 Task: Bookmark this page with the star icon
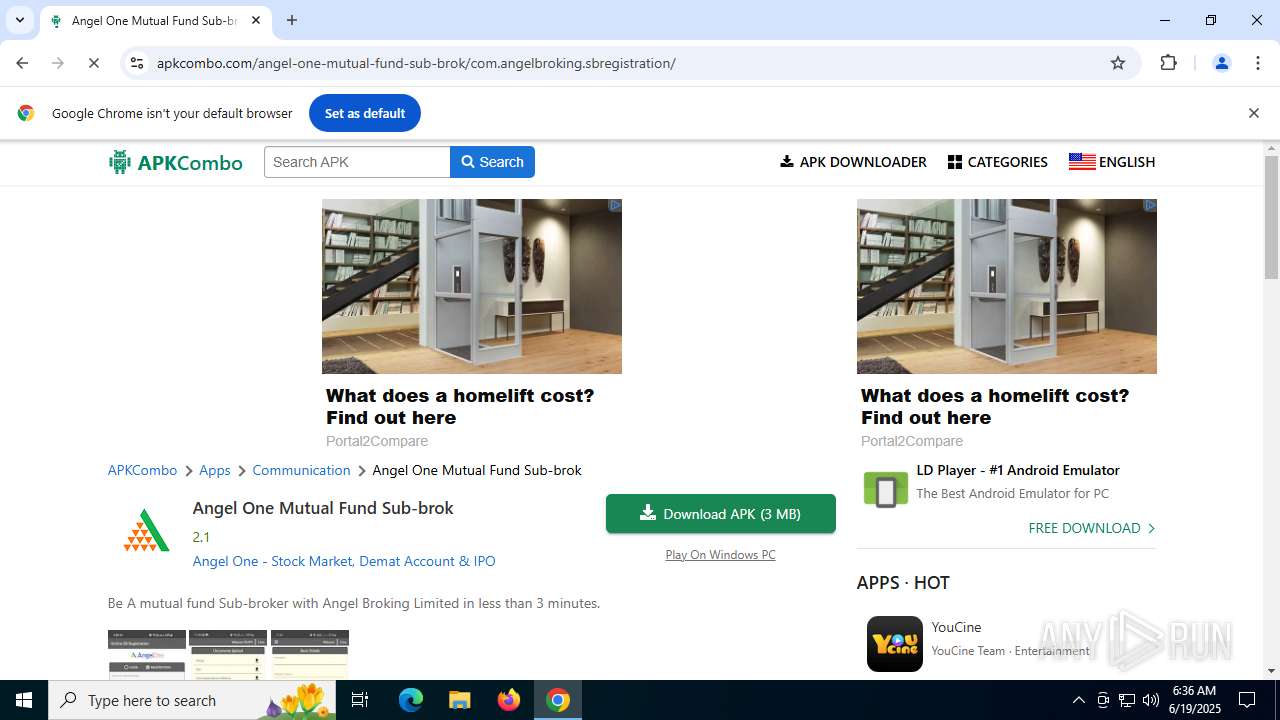coord(1118,63)
